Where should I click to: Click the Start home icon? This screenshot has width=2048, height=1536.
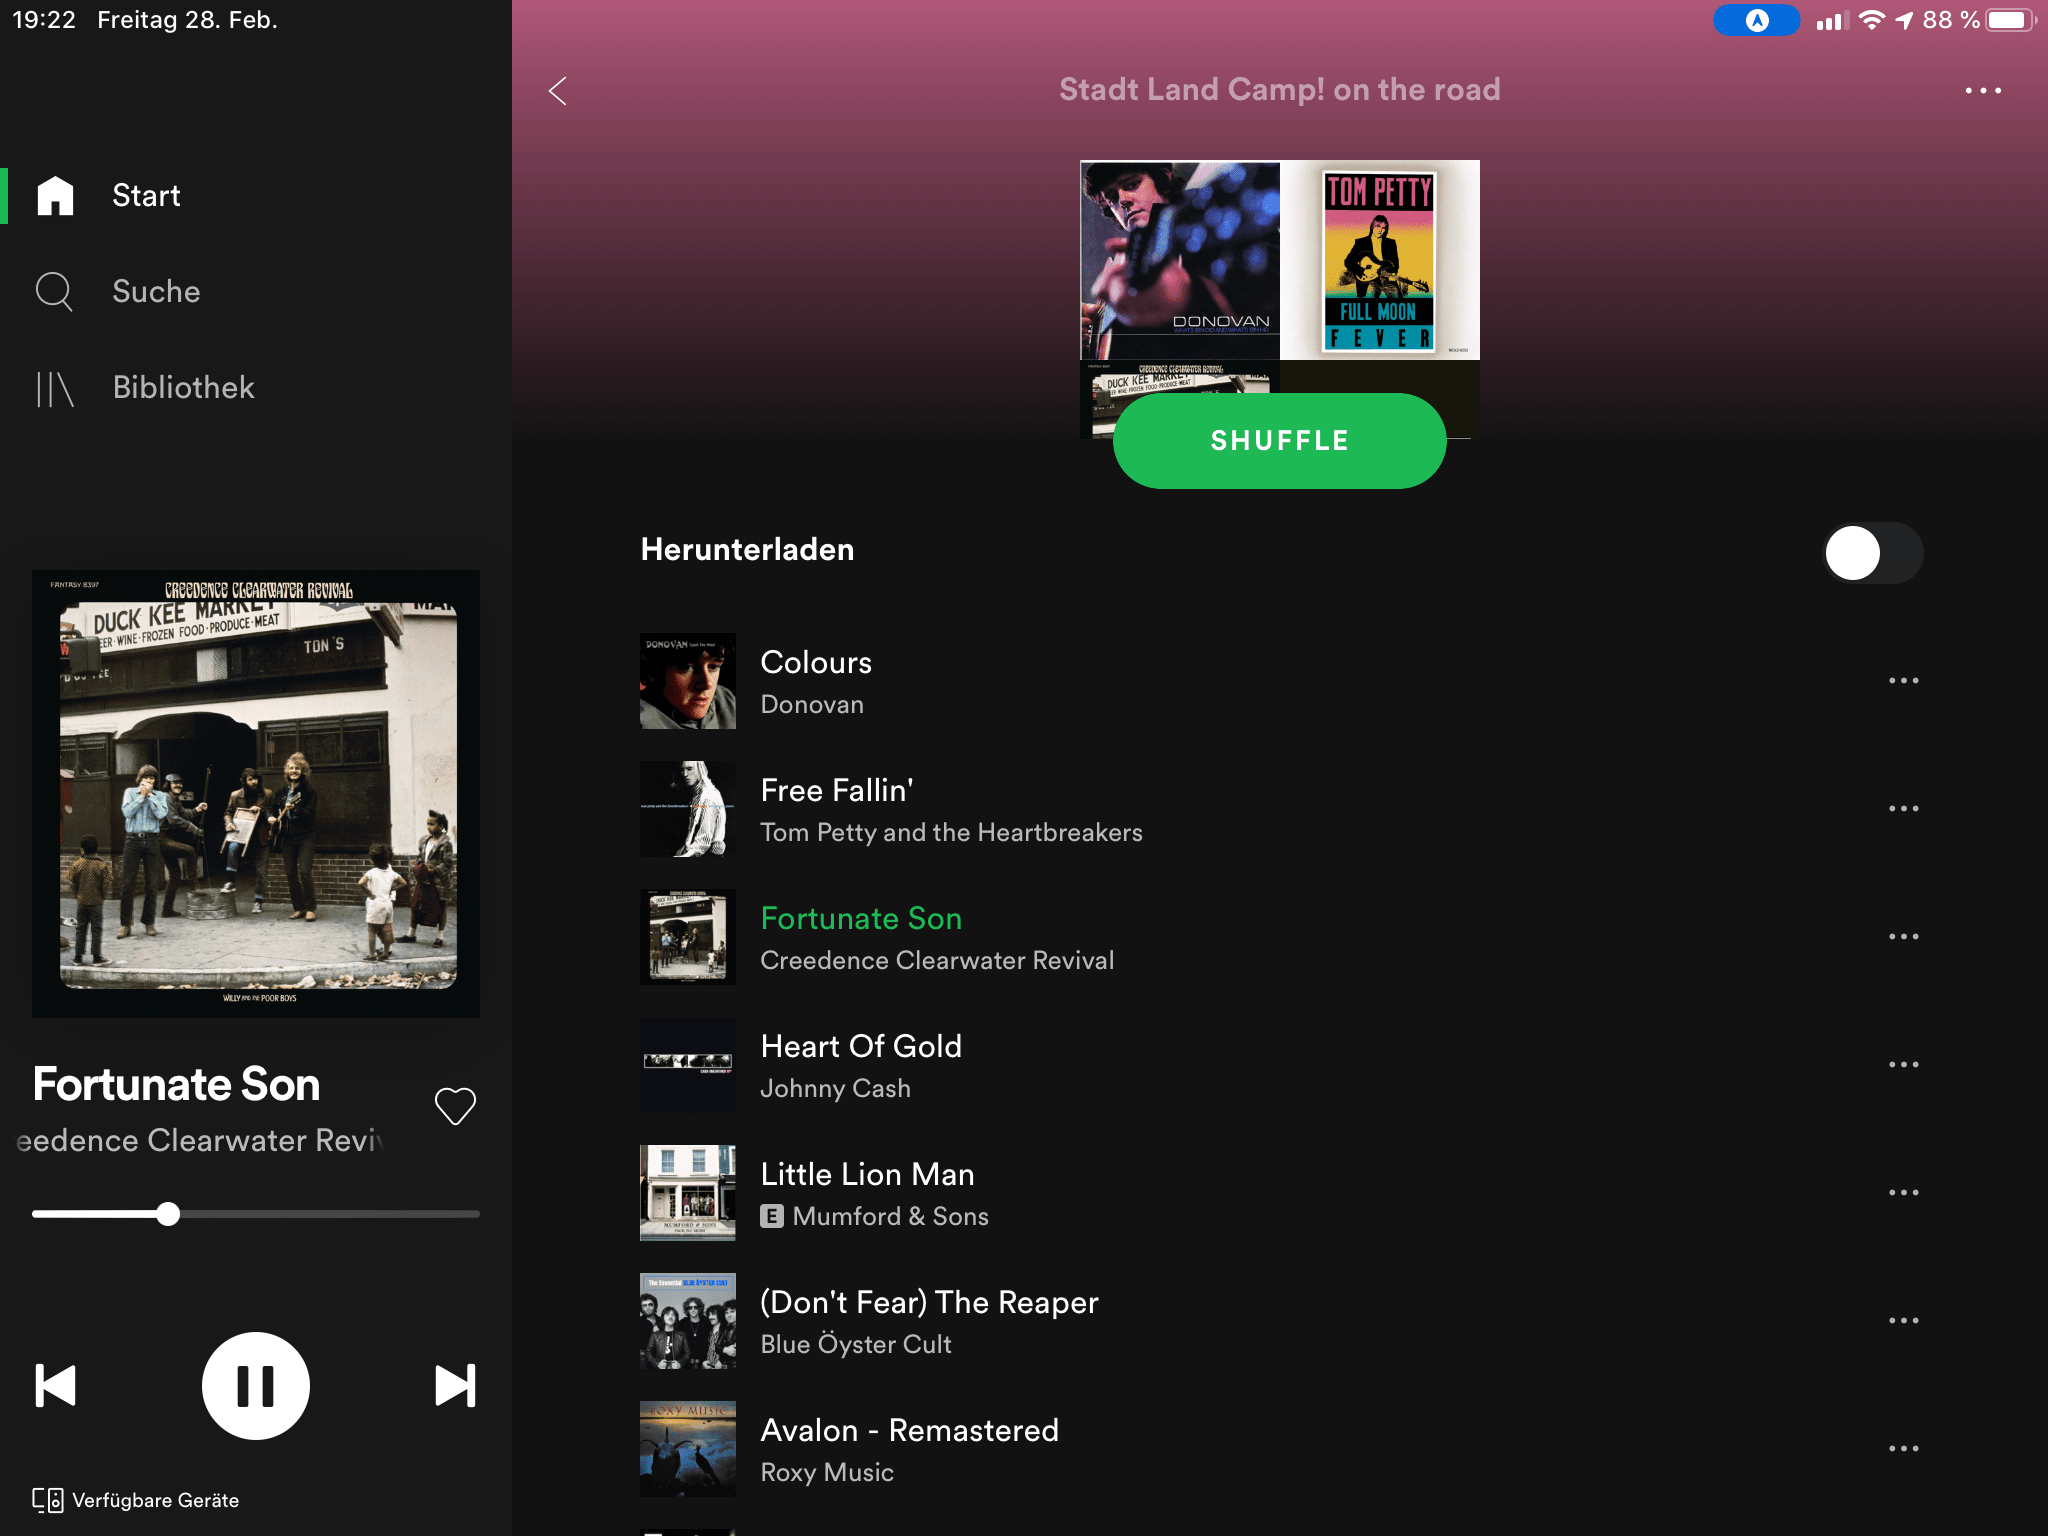55,195
